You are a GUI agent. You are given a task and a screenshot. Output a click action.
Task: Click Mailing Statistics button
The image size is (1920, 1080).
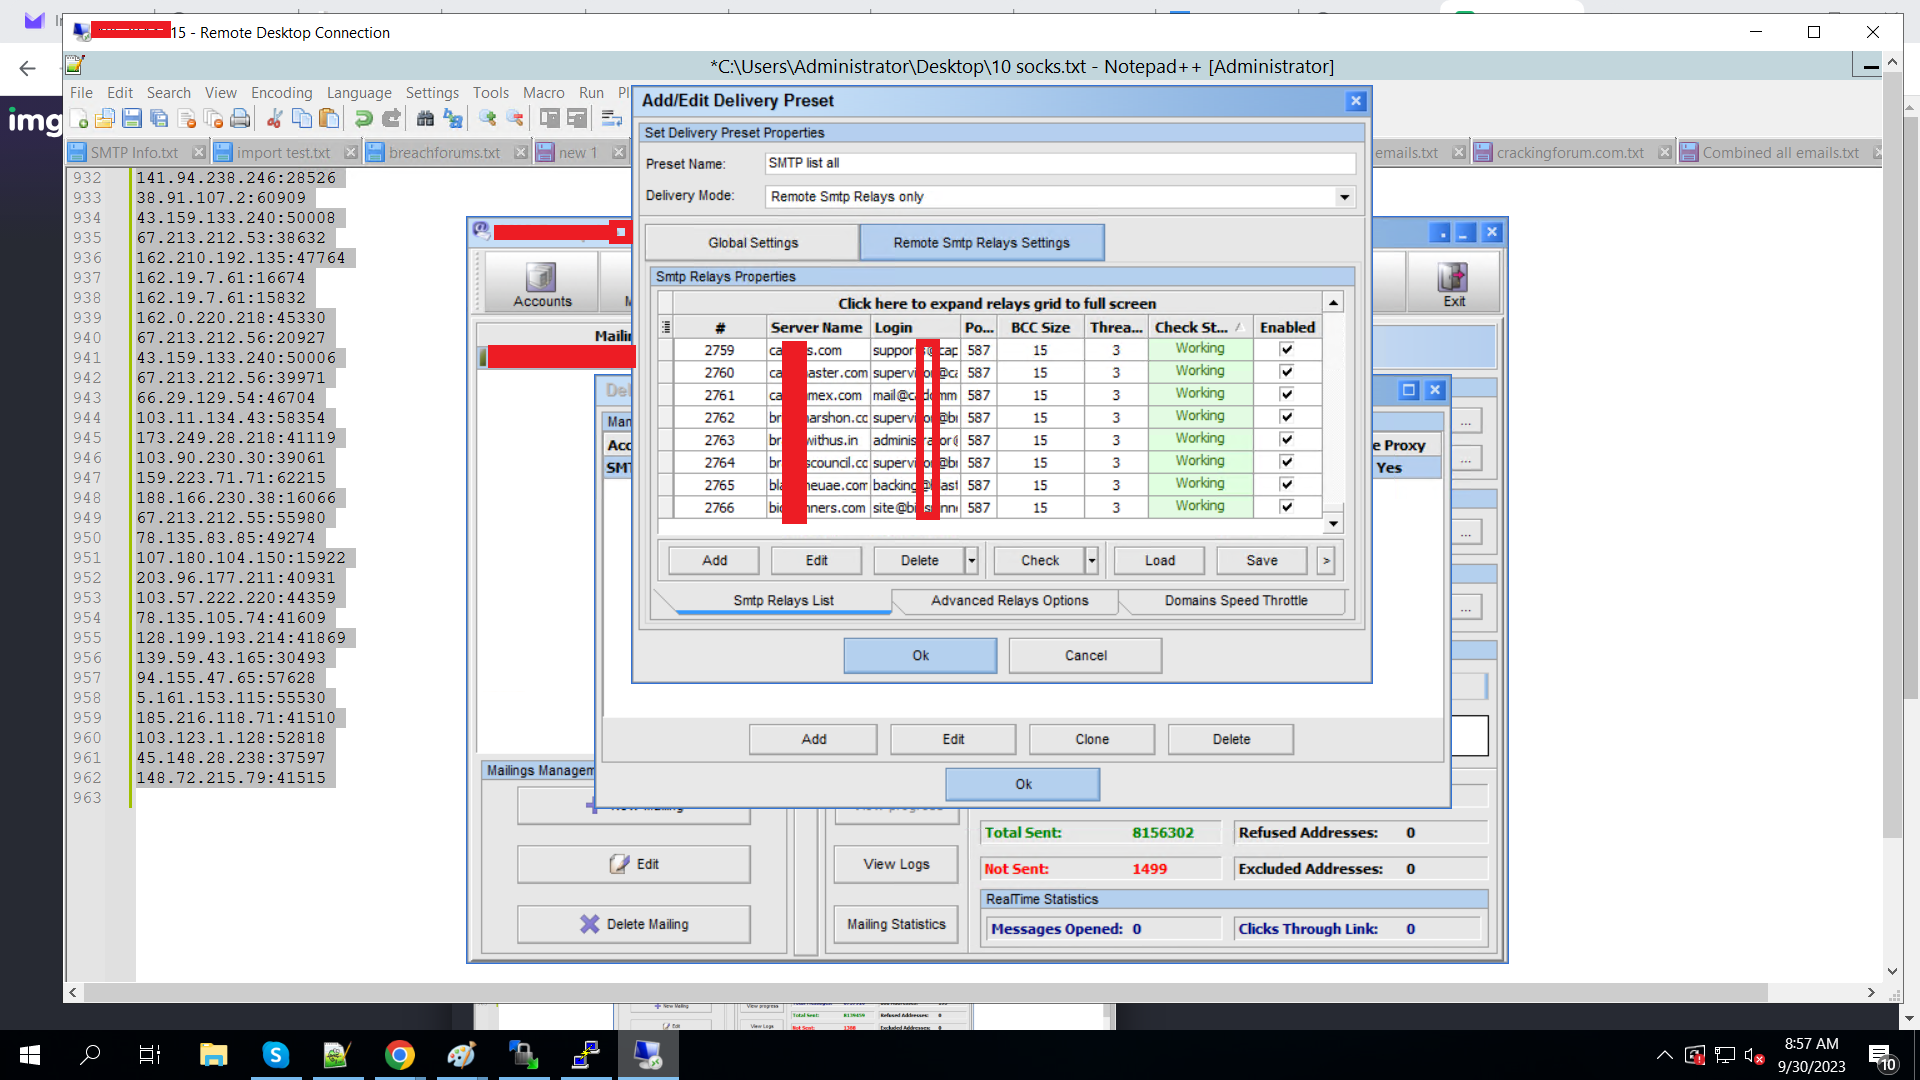(896, 925)
